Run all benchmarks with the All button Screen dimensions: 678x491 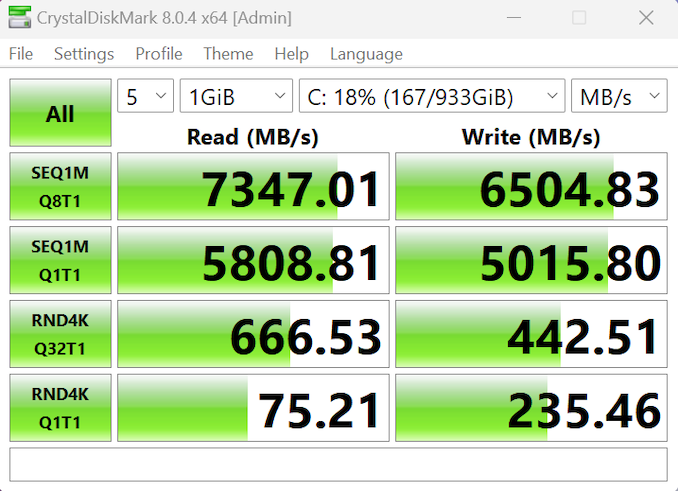click(60, 112)
